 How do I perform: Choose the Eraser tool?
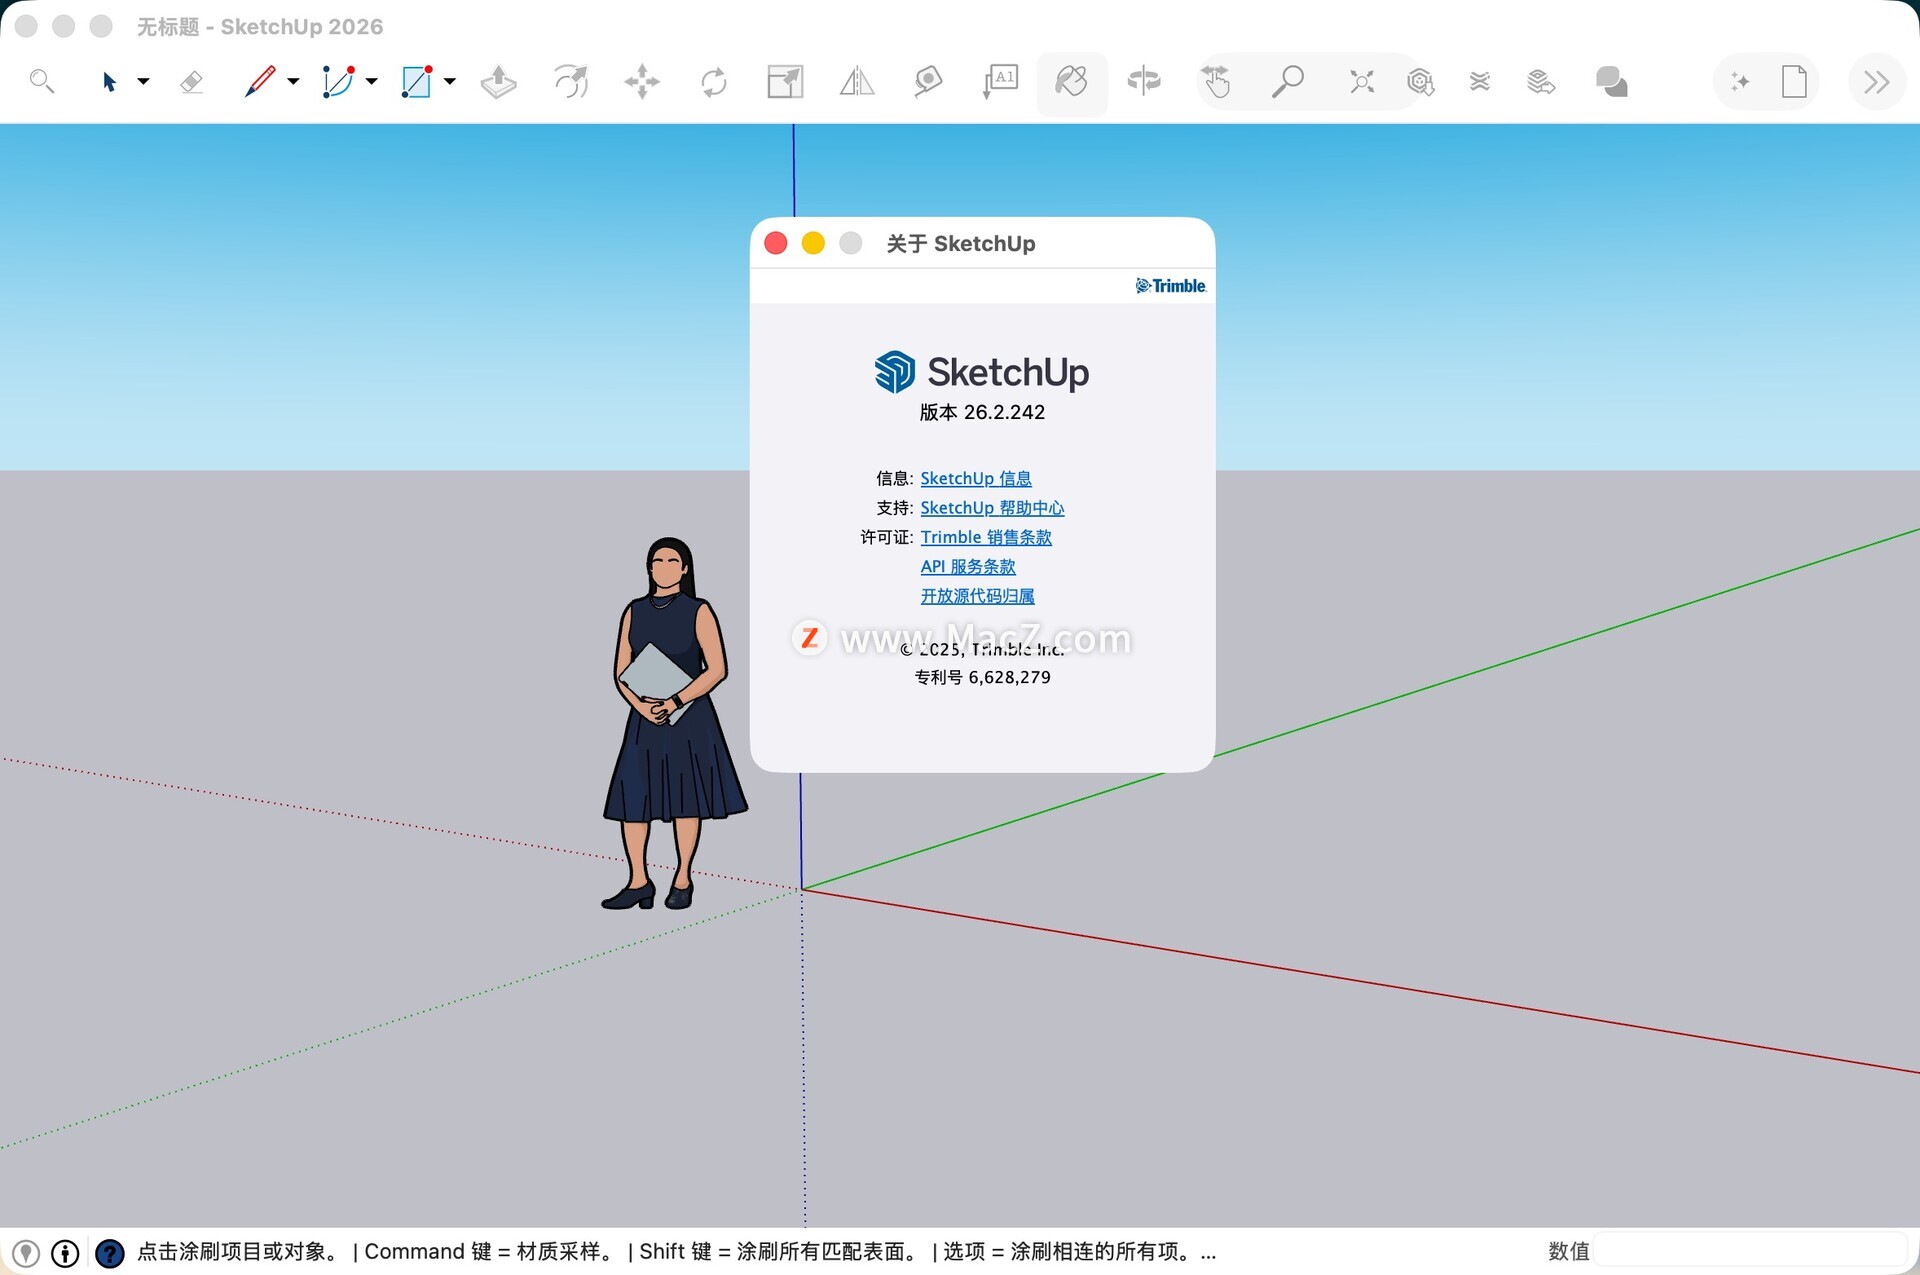point(191,81)
